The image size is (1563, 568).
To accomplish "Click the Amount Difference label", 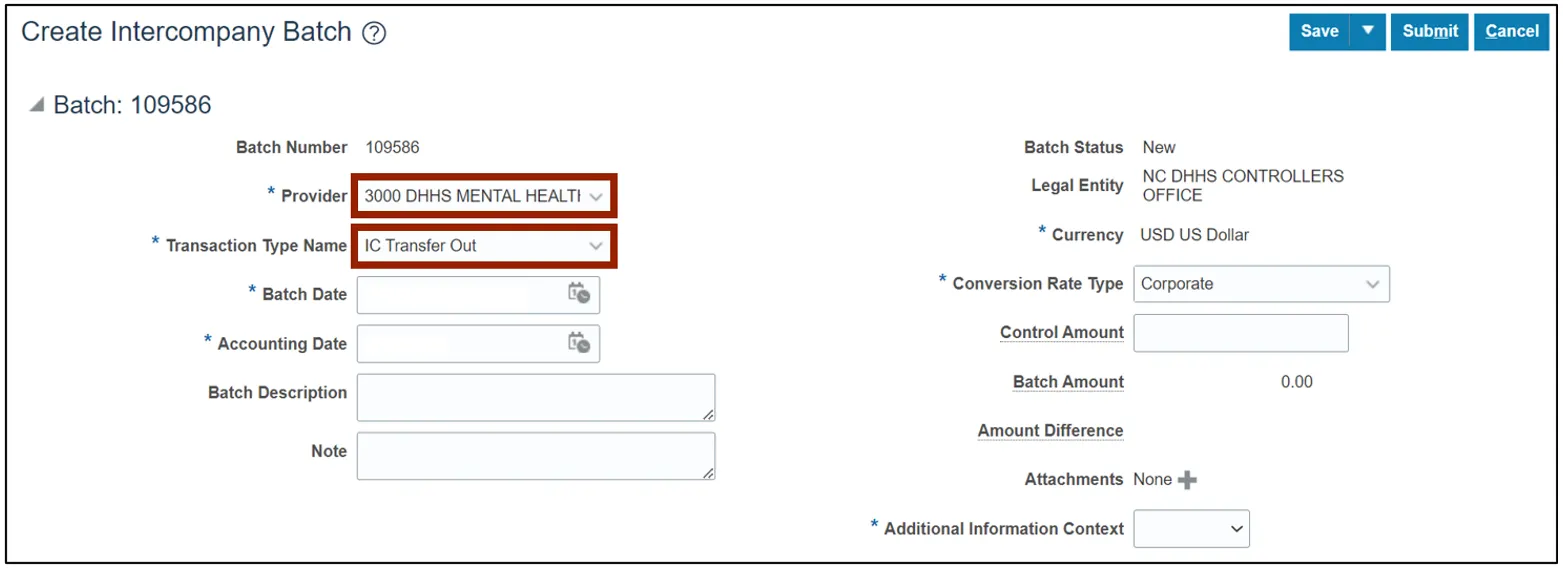I will point(1050,431).
